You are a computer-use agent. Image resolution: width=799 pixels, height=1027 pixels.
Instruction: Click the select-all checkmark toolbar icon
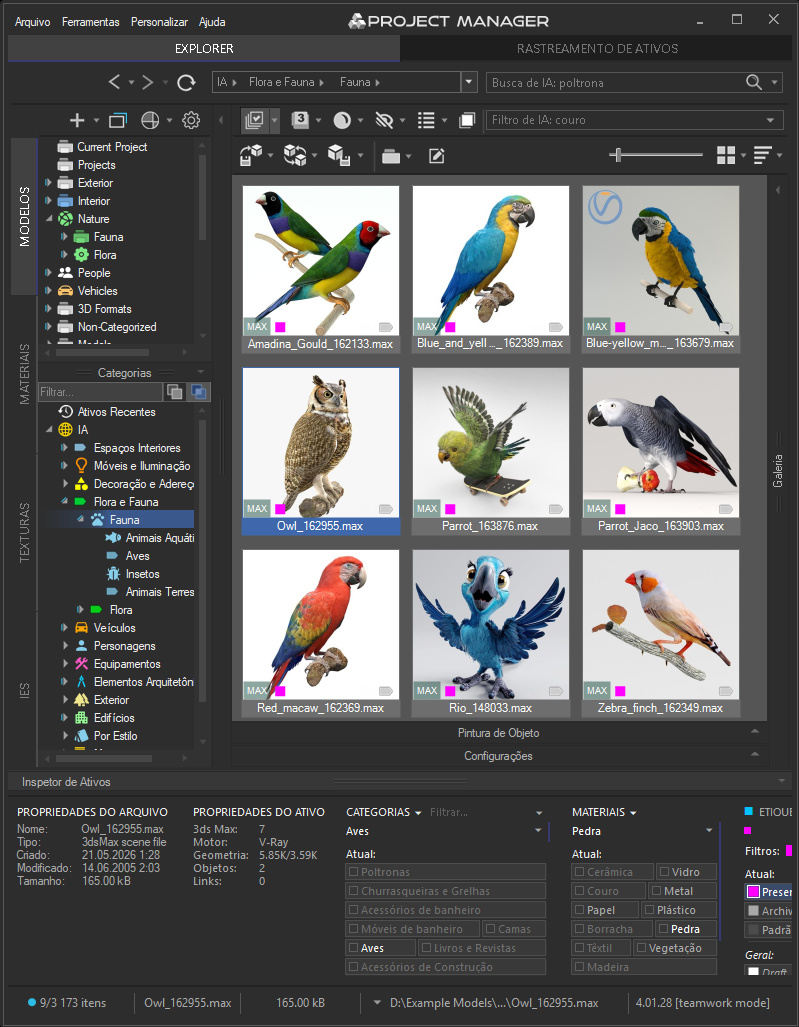click(x=253, y=120)
